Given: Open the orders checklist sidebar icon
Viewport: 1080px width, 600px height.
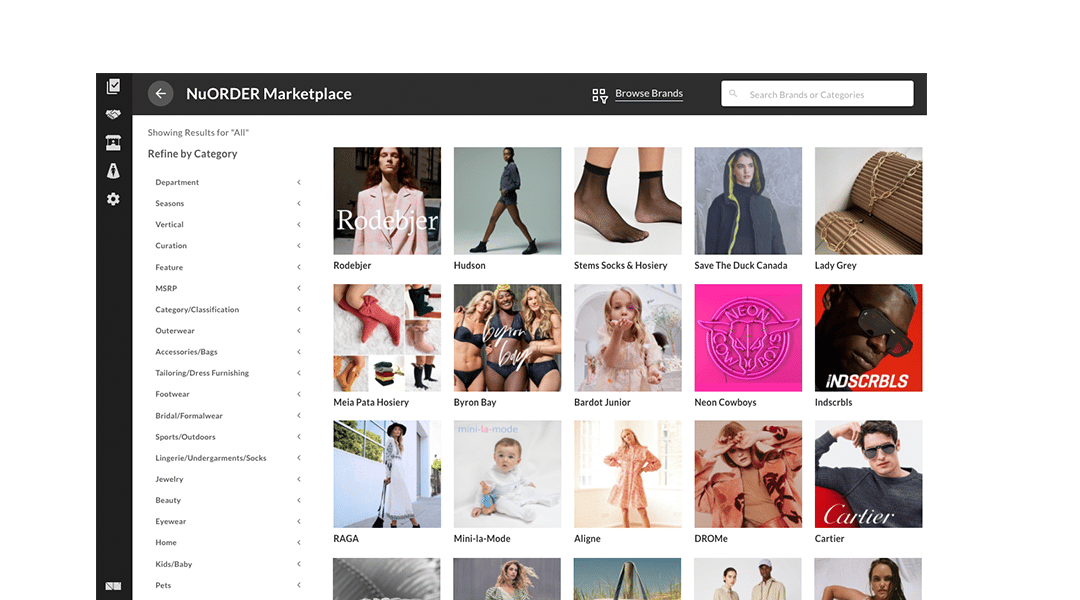Looking at the screenshot, I should pyautogui.click(x=114, y=86).
